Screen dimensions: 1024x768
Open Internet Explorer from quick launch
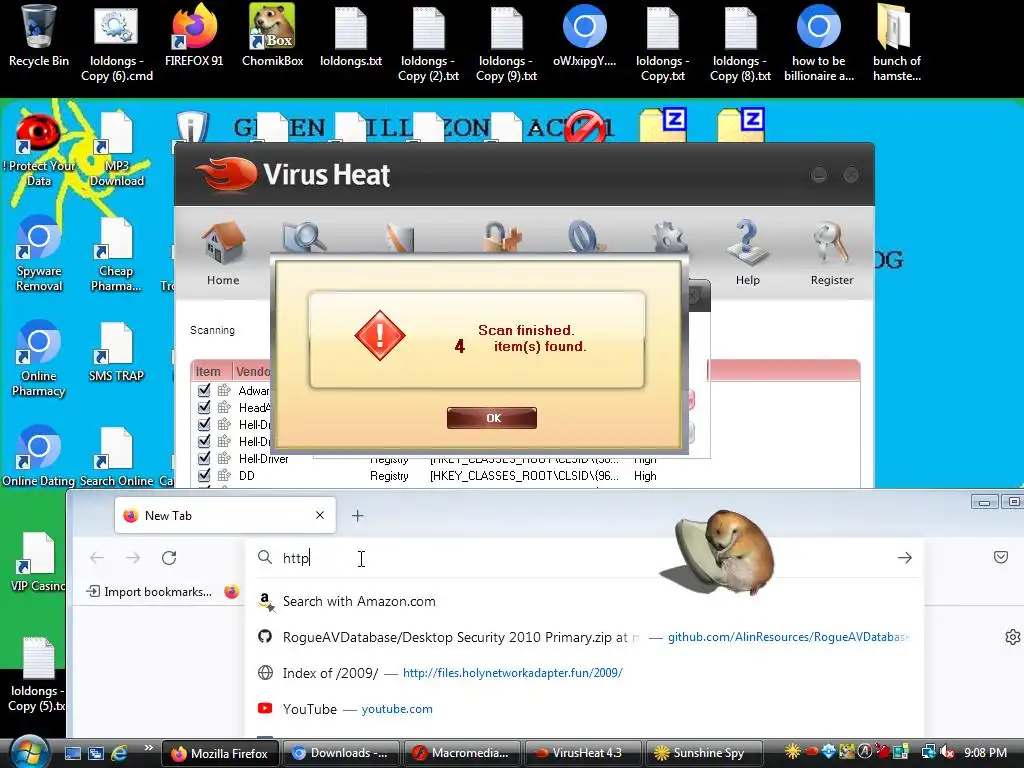tap(119, 753)
